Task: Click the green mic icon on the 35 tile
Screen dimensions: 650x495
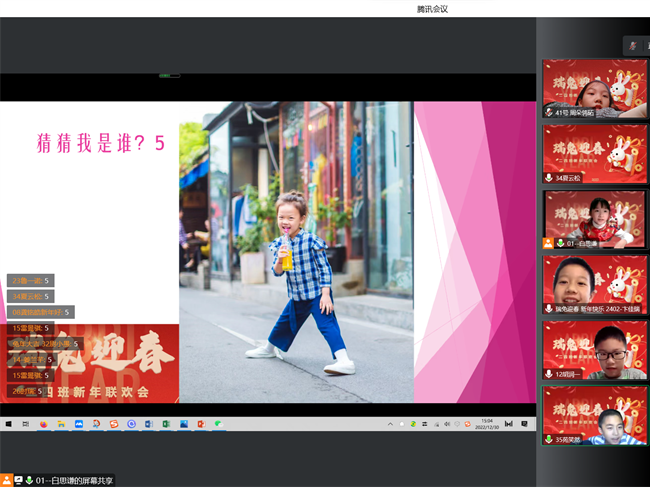Action: (549, 439)
